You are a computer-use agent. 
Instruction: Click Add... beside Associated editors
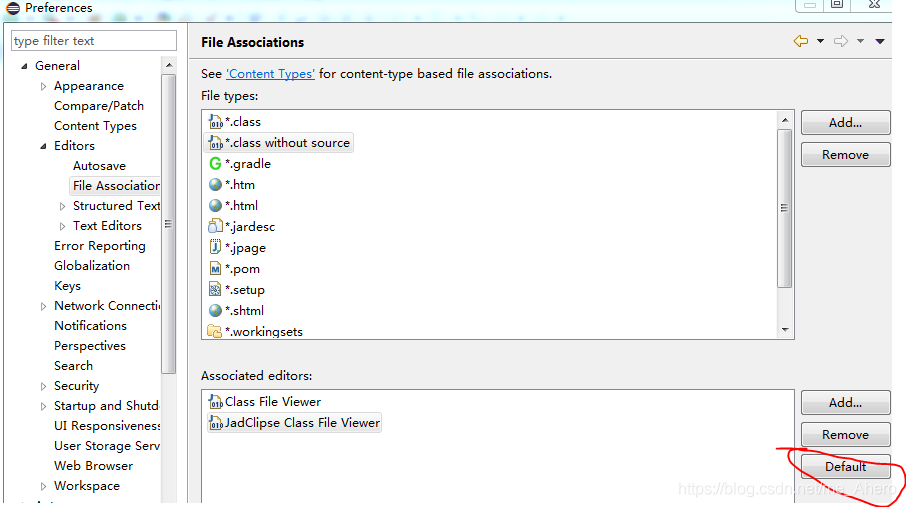click(845, 402)
